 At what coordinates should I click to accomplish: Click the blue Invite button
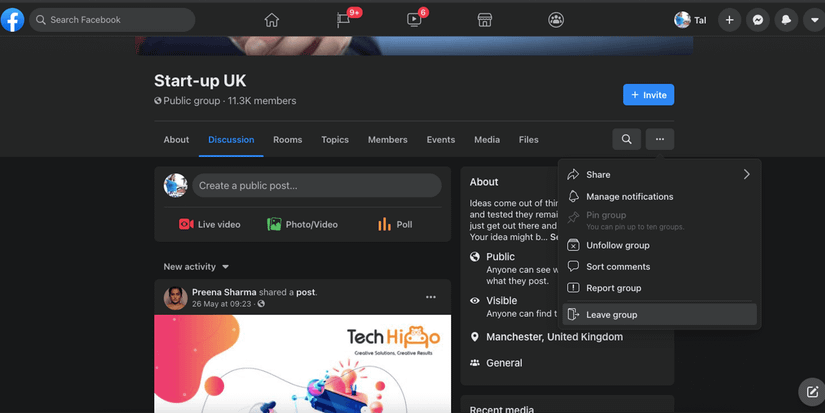click(648, 95)
